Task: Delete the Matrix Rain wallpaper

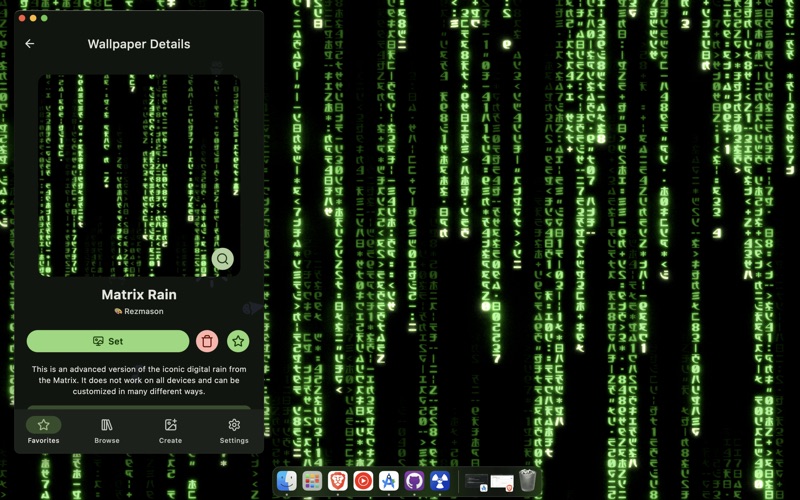Action: coord(207,341)
